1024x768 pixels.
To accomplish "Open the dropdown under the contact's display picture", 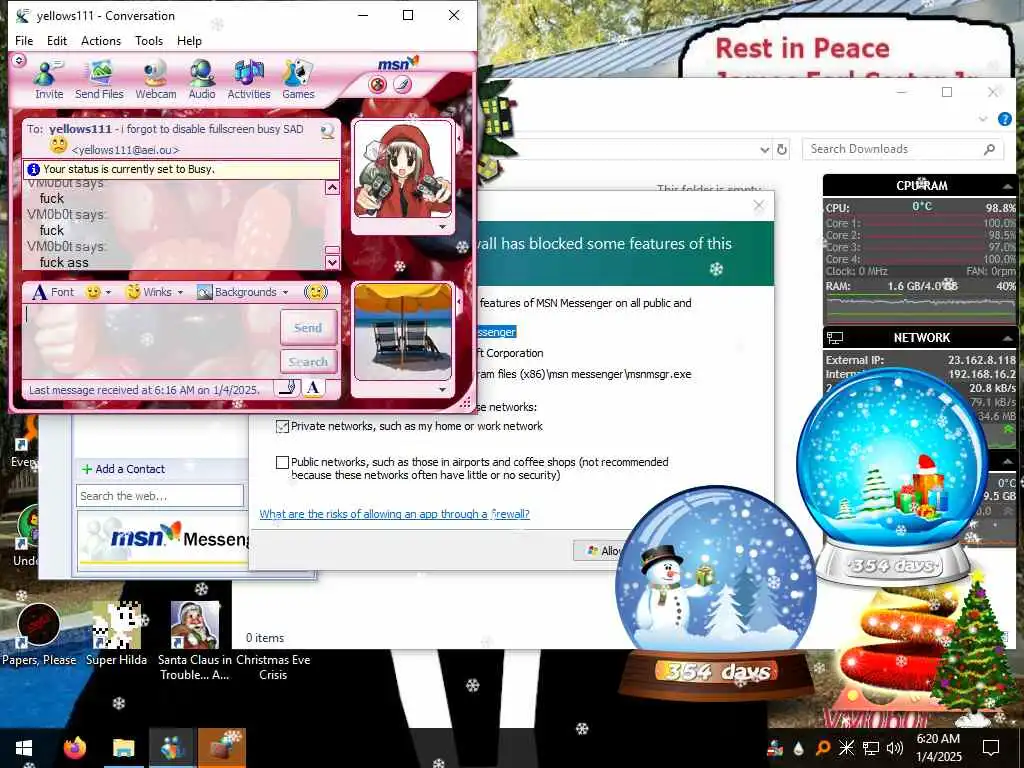I will point(442,227).
